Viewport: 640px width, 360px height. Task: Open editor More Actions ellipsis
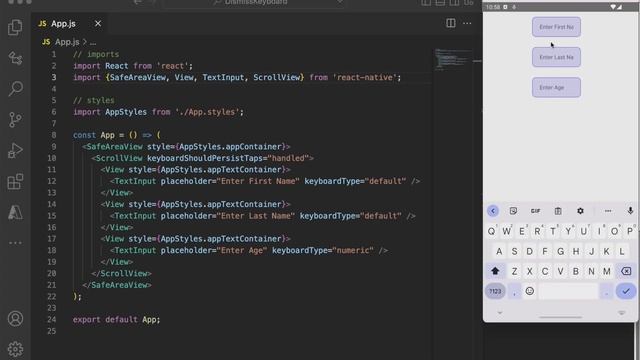click(x=467, y=23)
